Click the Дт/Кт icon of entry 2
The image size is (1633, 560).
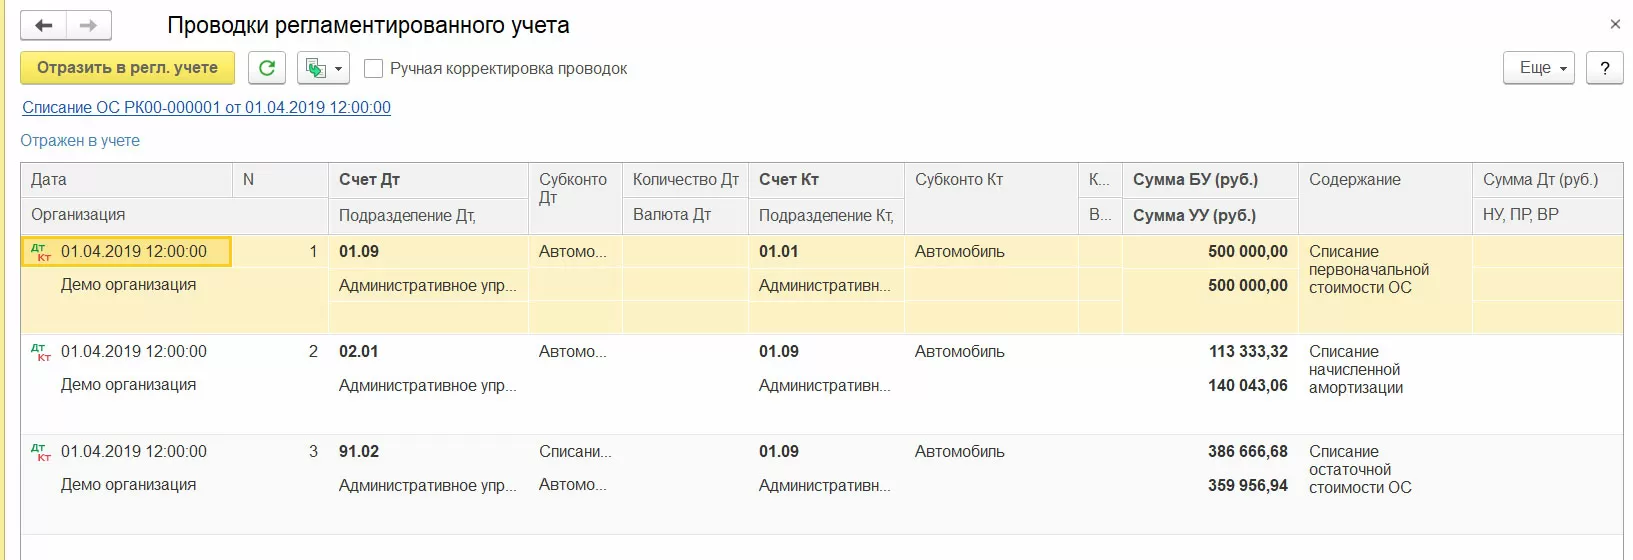click(x=41, y=352)
